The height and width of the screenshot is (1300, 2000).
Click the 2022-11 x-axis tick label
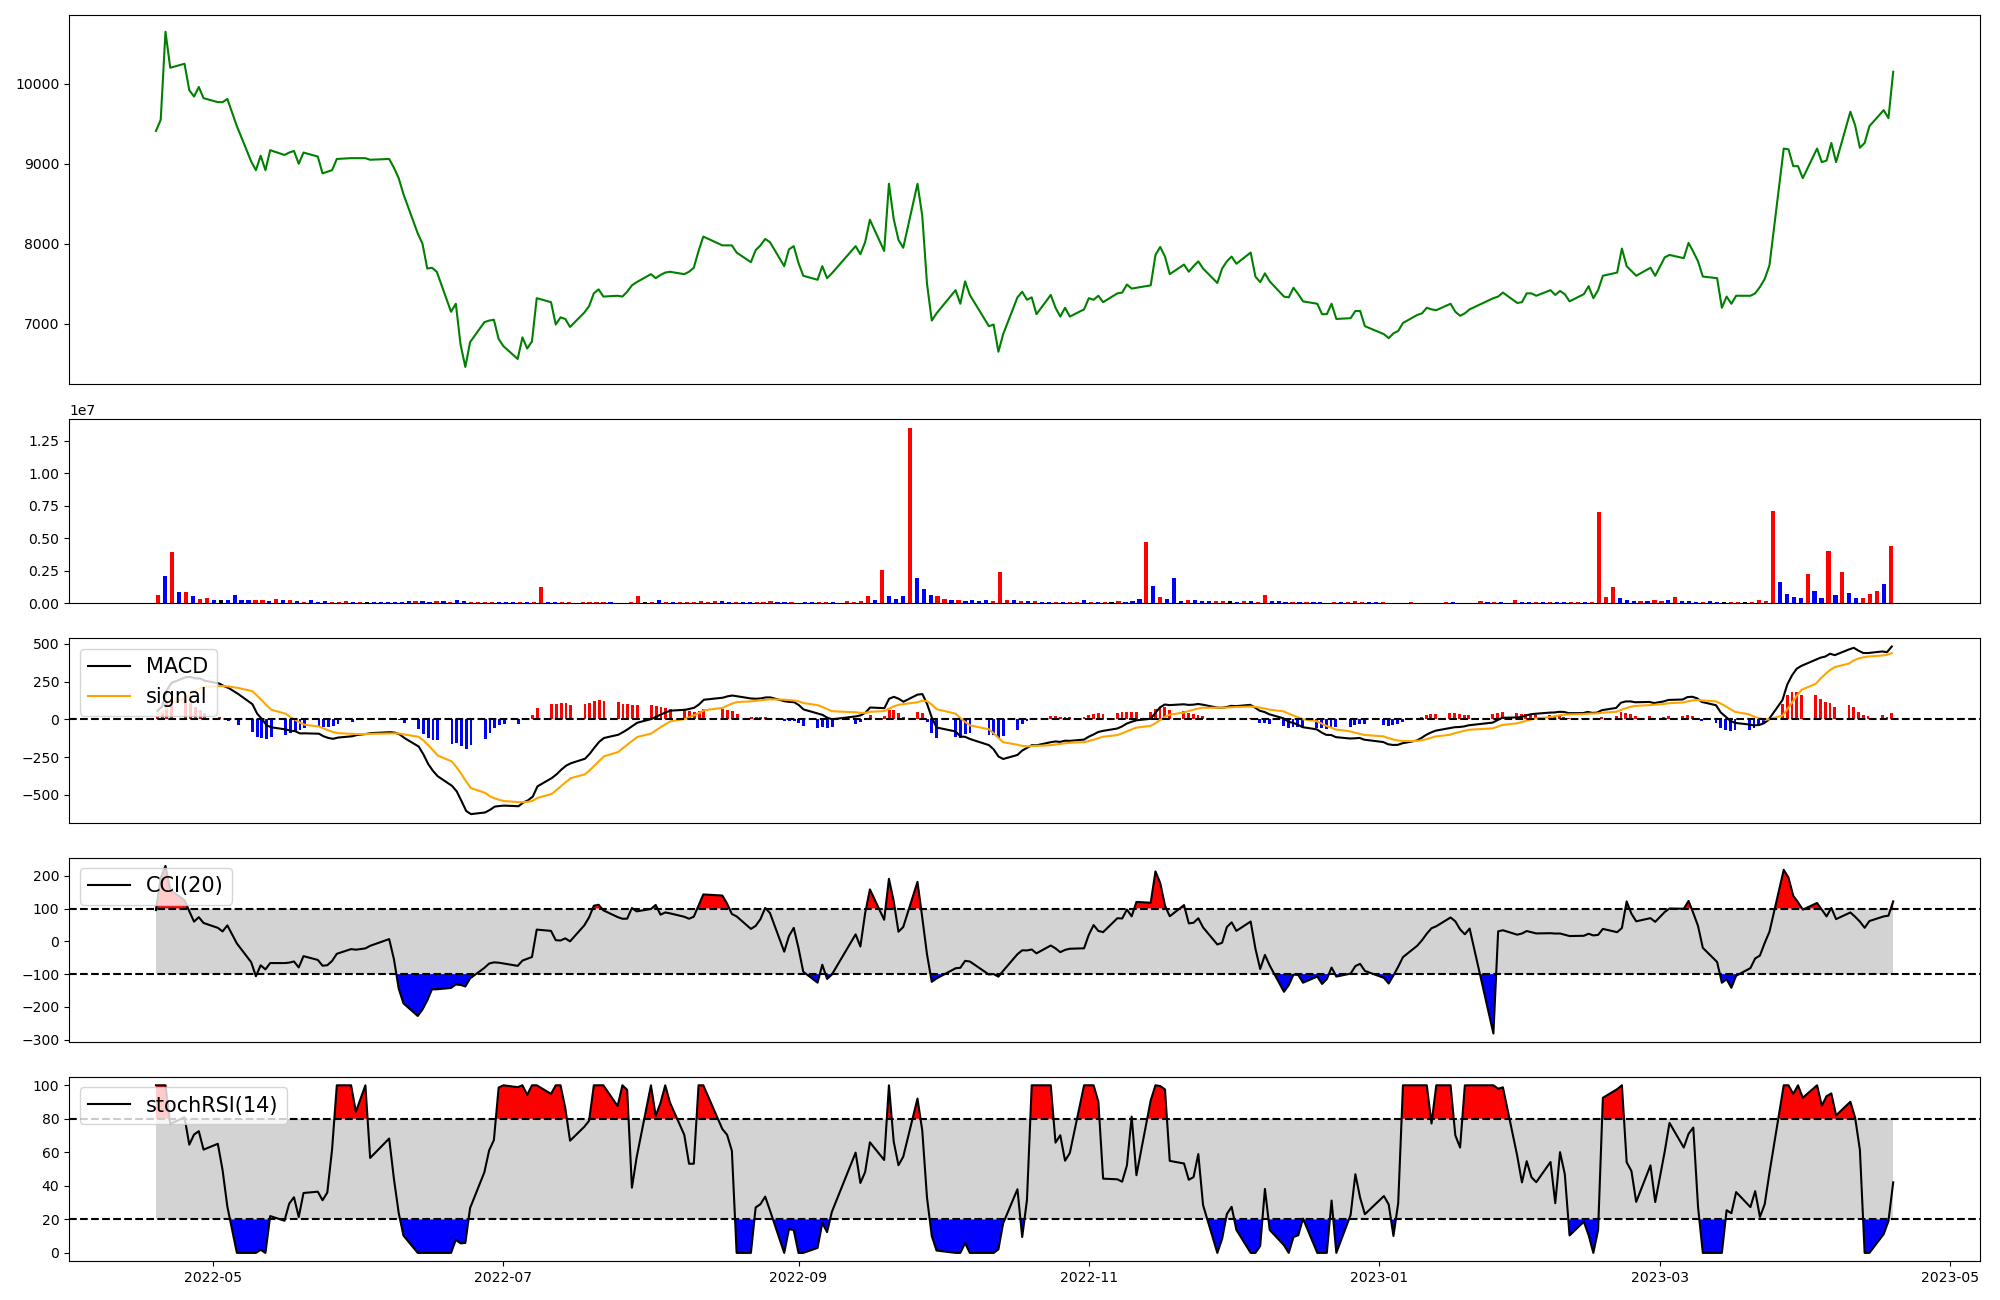[1089, 1277]
